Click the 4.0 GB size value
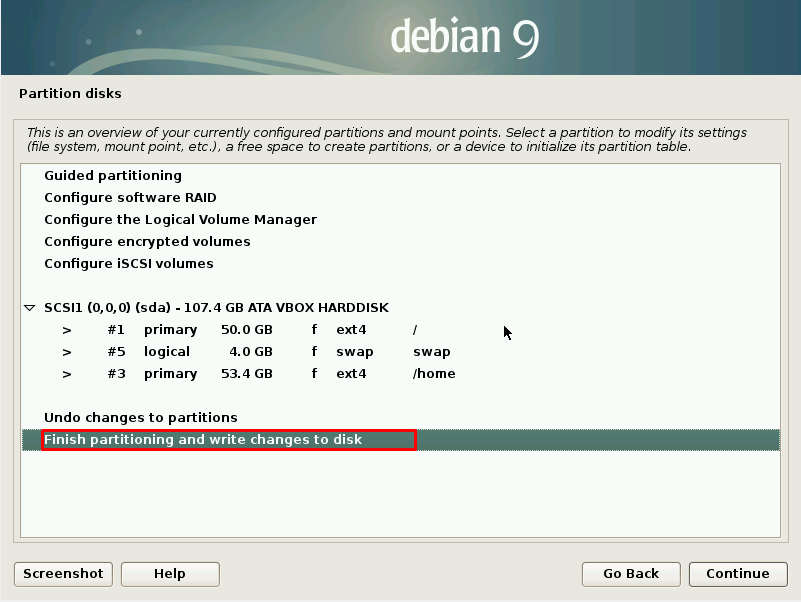The image size is (801, 602). (x=251, y=352)
